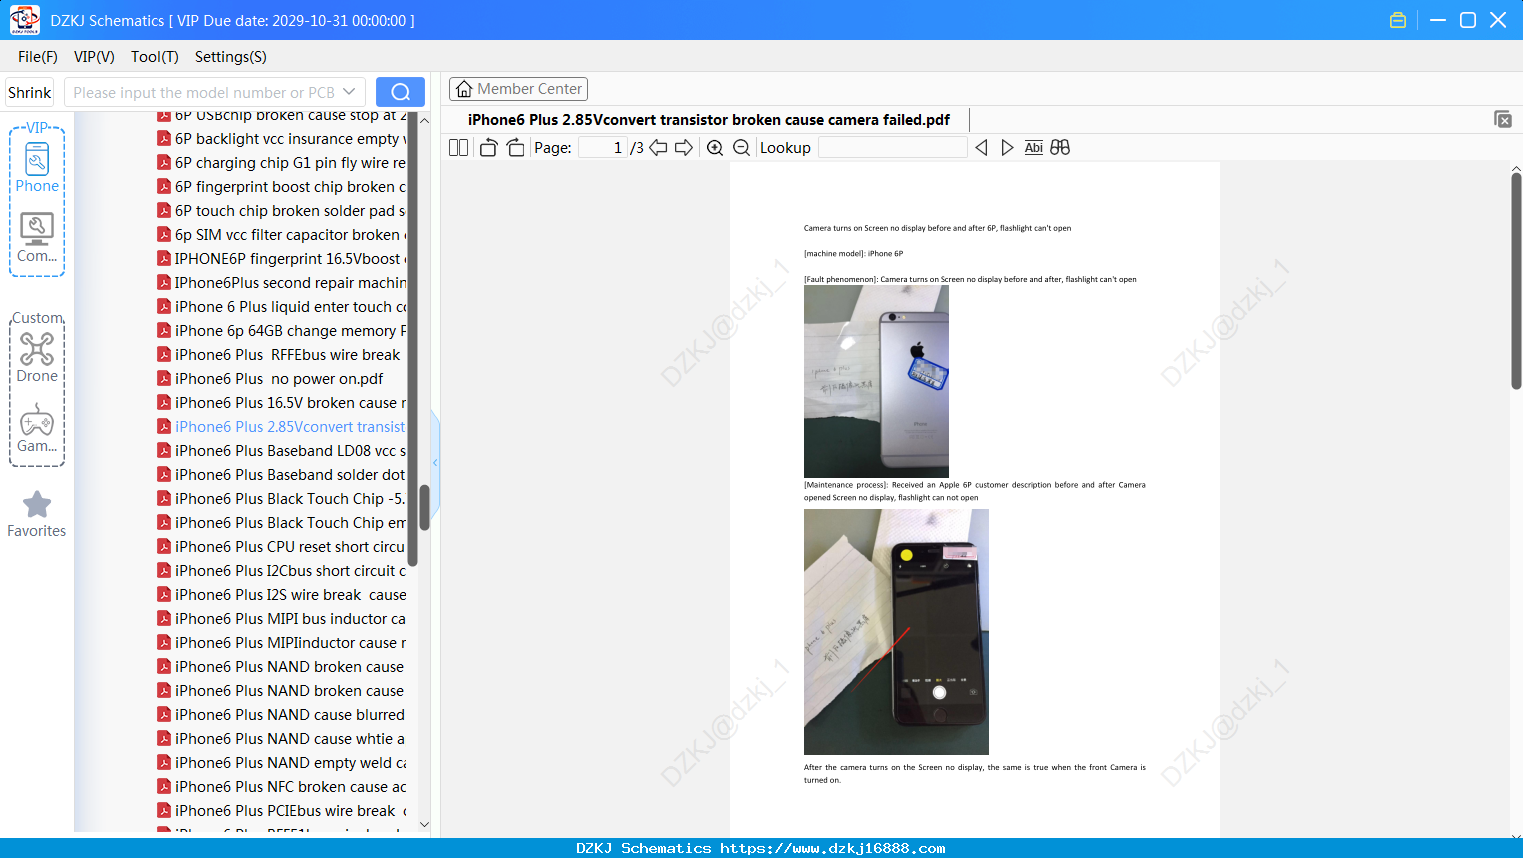Open iPhone6 Plus Baseband LD08 vcc file
Image resolution: width=1523 pixels, height=858 pixels.
[x=282, y=451]
